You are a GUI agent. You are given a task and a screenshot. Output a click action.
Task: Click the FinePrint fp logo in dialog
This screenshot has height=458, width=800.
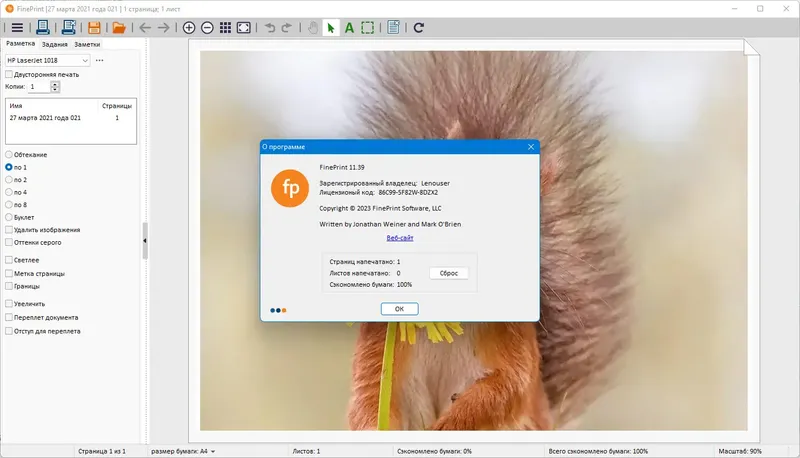[x=290, y=188]
